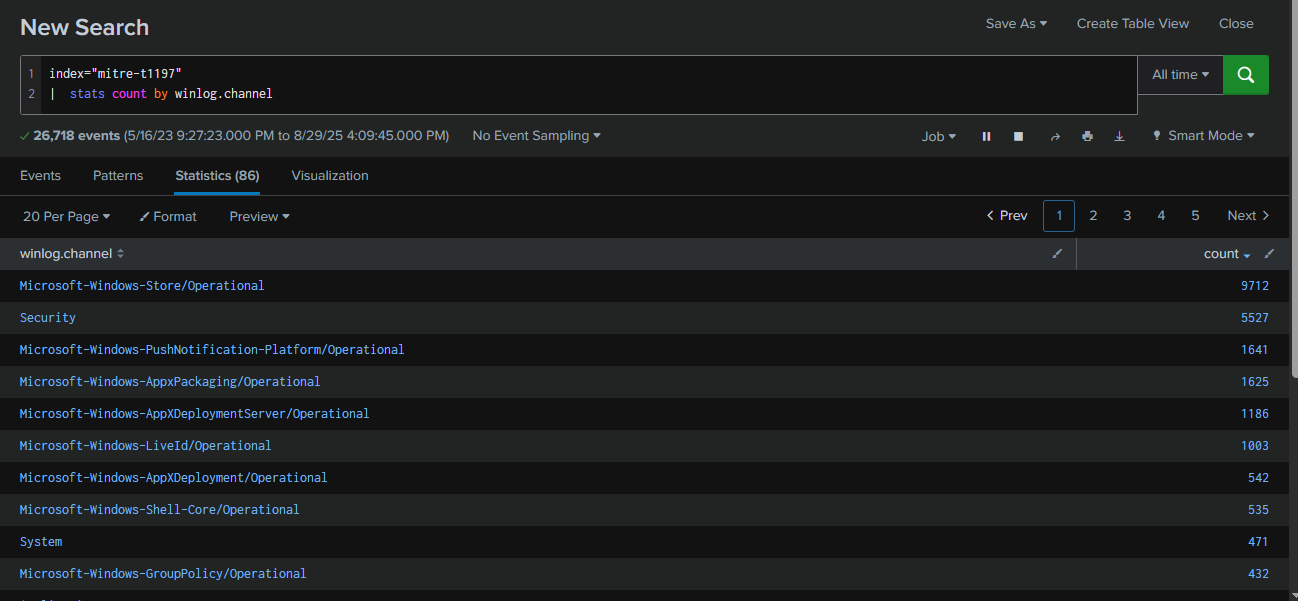1298x601 pixels.
Task: Run the search with the magnifier button
Action: pos(1246,75)
